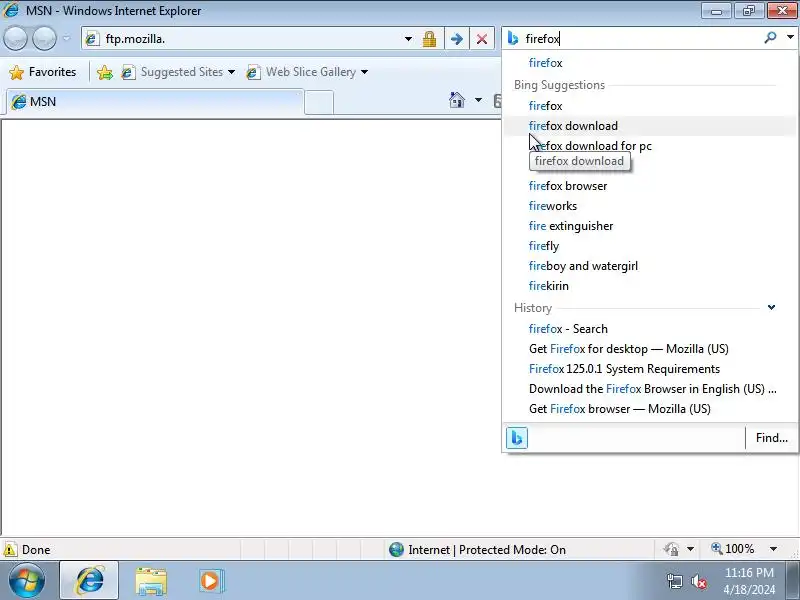Expand the address bar autocomplete dropdown
The height and width of the screenshot is (600, 800).
(408, 39)
